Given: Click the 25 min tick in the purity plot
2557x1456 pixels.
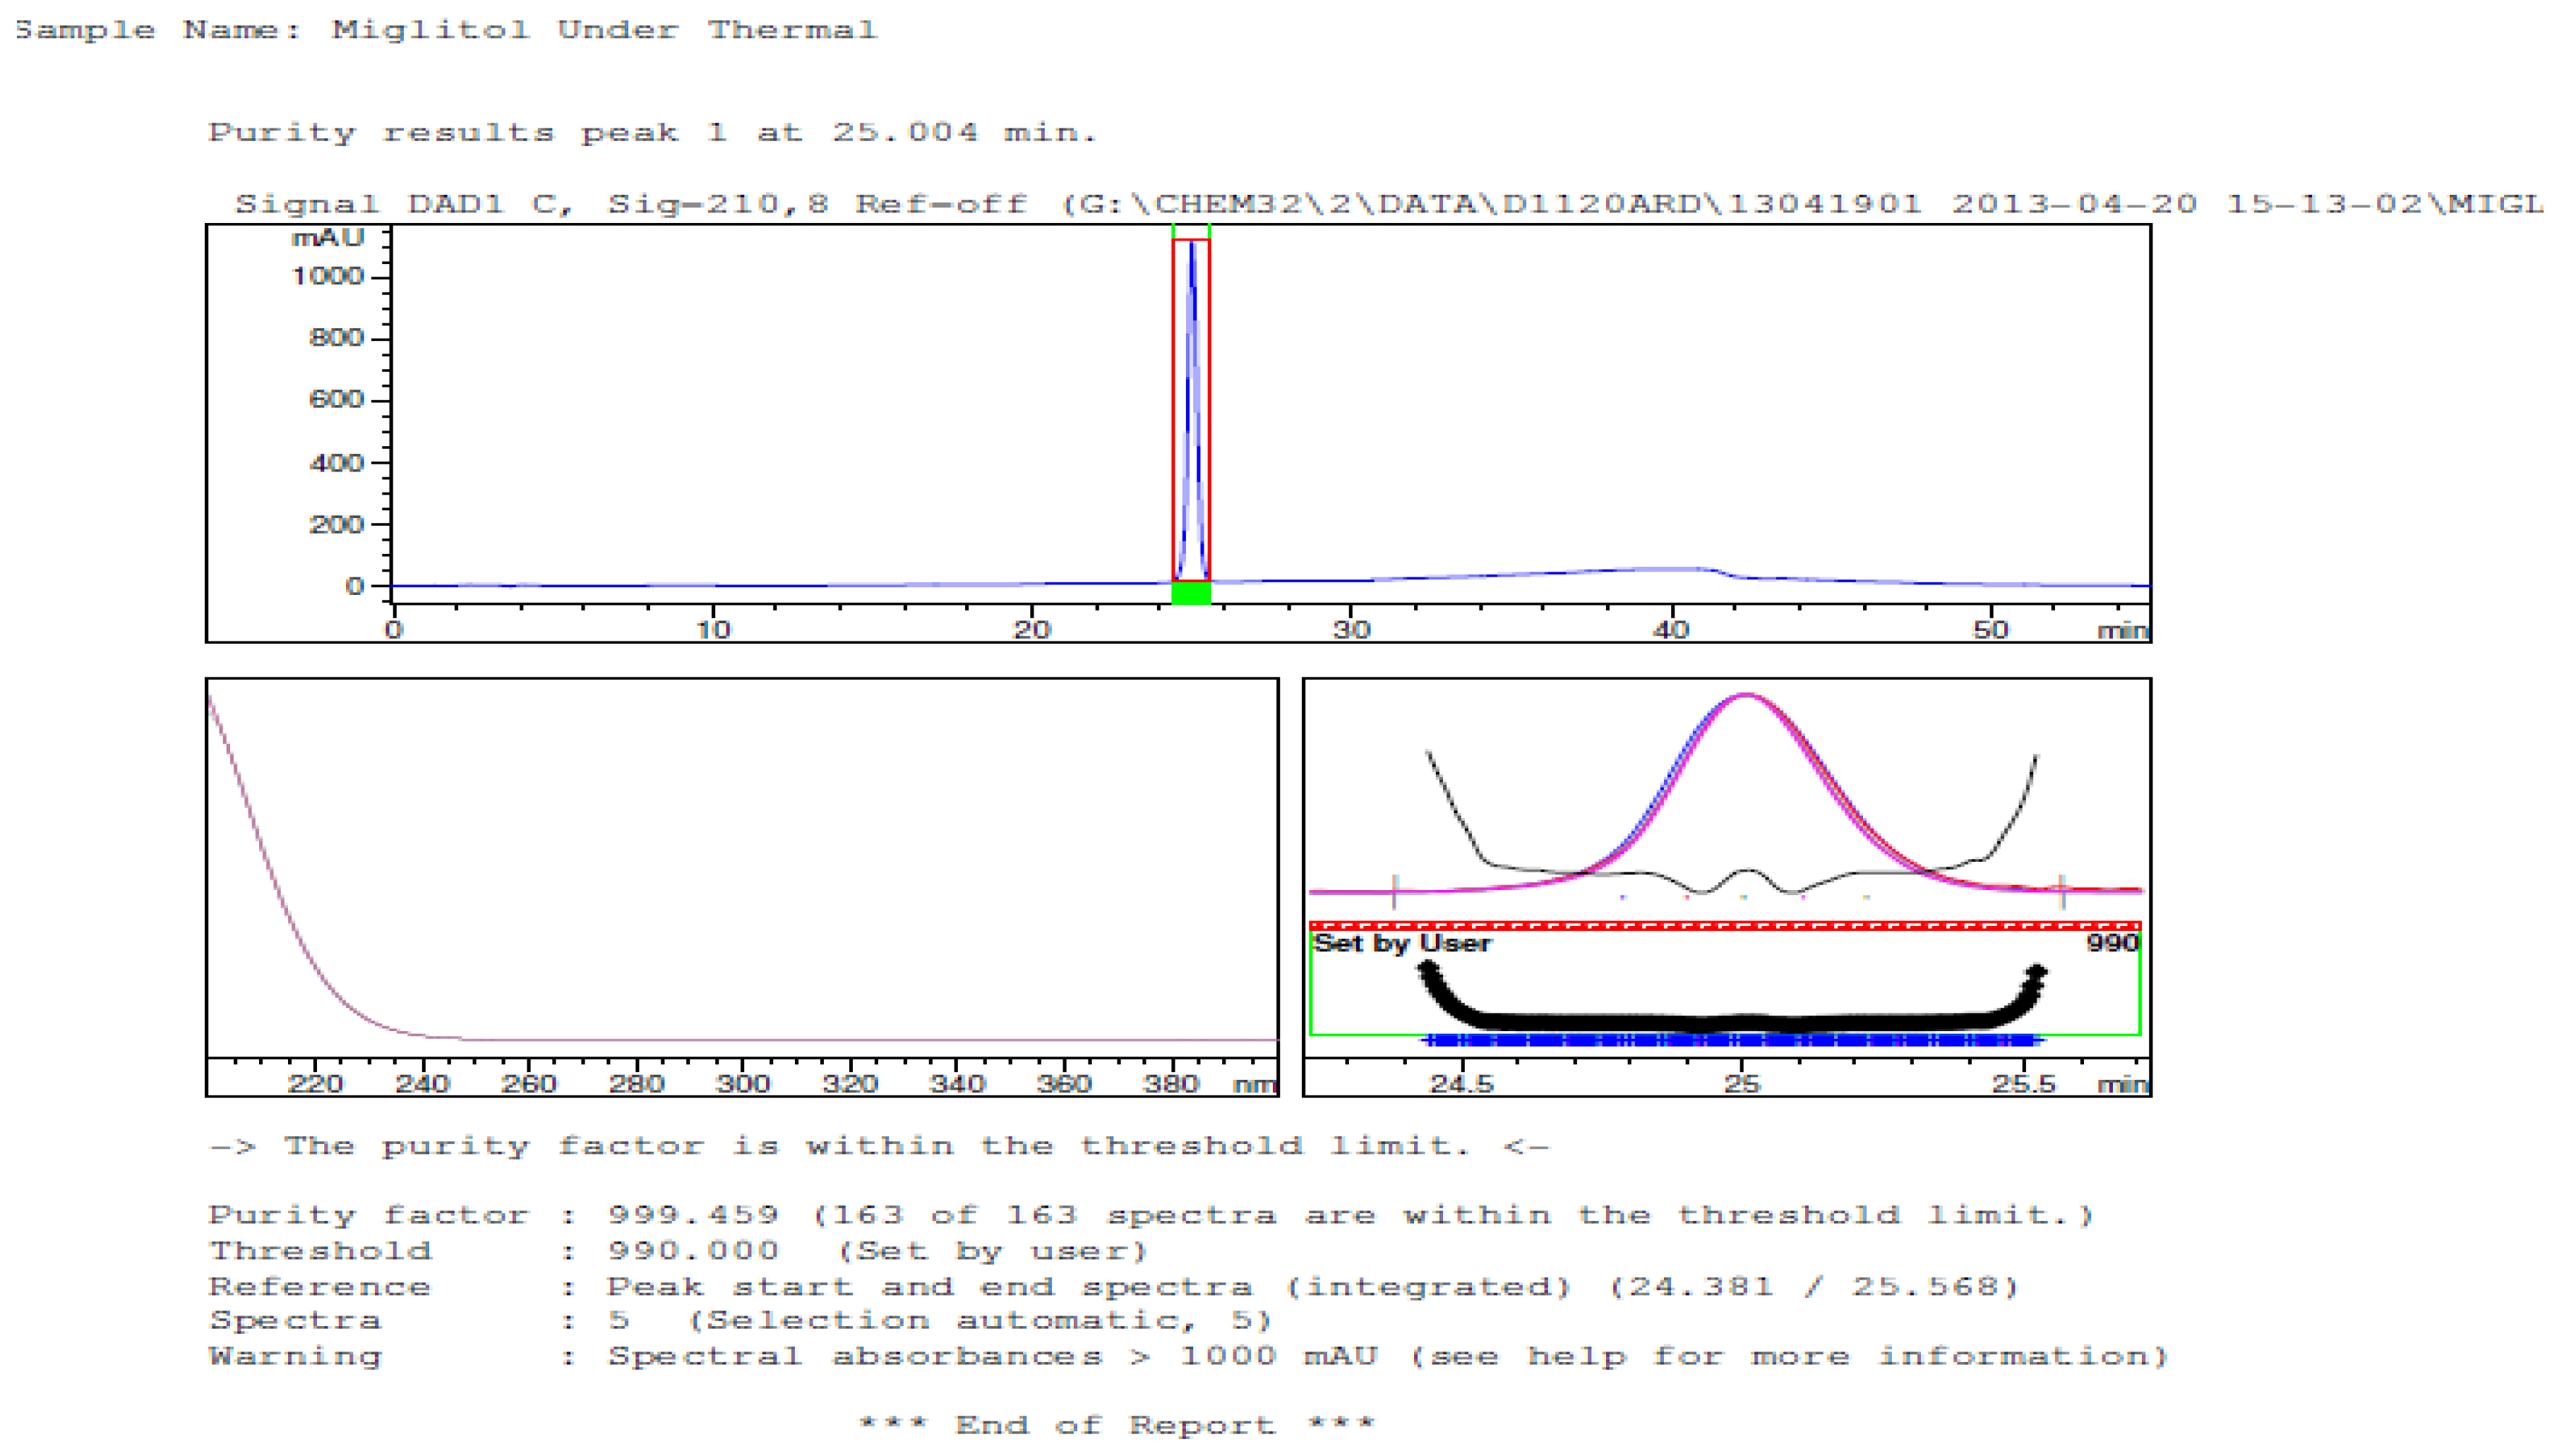Looking at the screenshot, I should pyautogui.click(x=1742, y=1083).
